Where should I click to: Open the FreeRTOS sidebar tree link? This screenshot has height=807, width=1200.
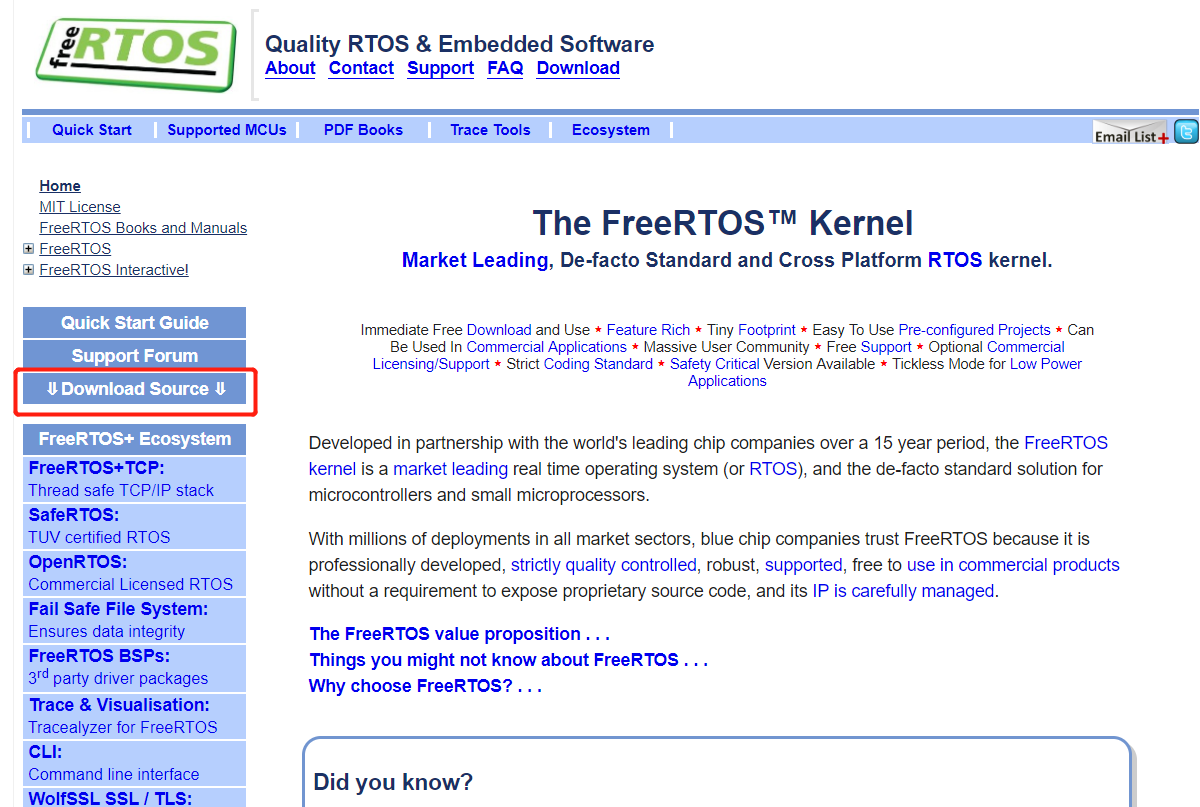point(75,249)
